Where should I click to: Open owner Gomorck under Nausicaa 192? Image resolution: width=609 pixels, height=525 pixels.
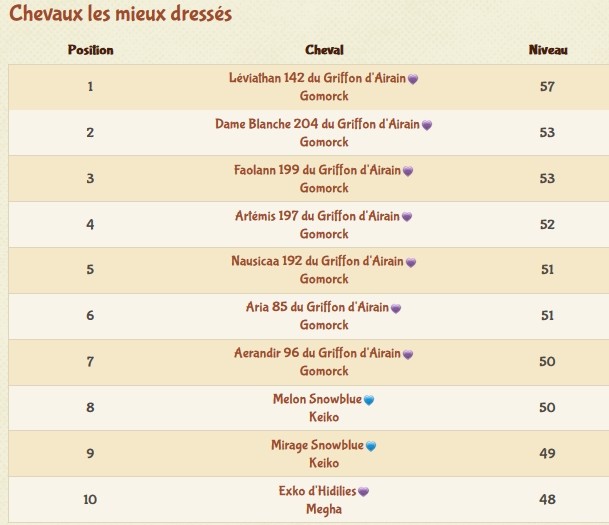[324, 279]
